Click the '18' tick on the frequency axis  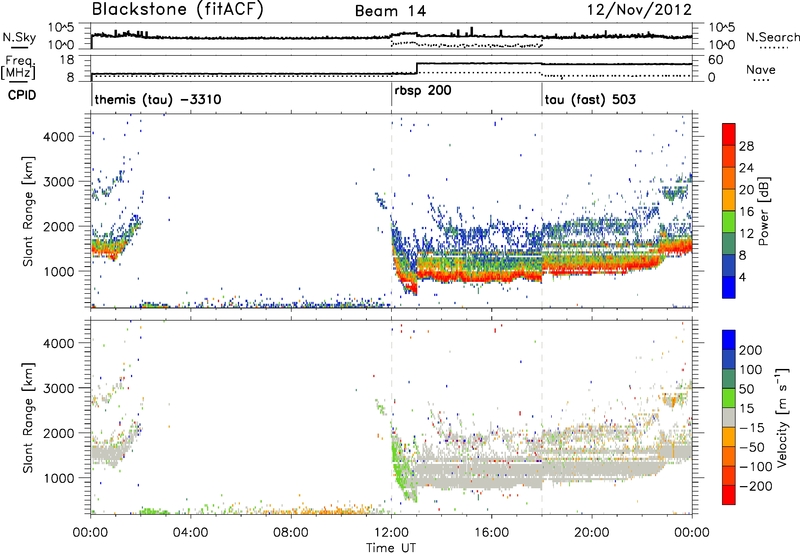[67, 60]
